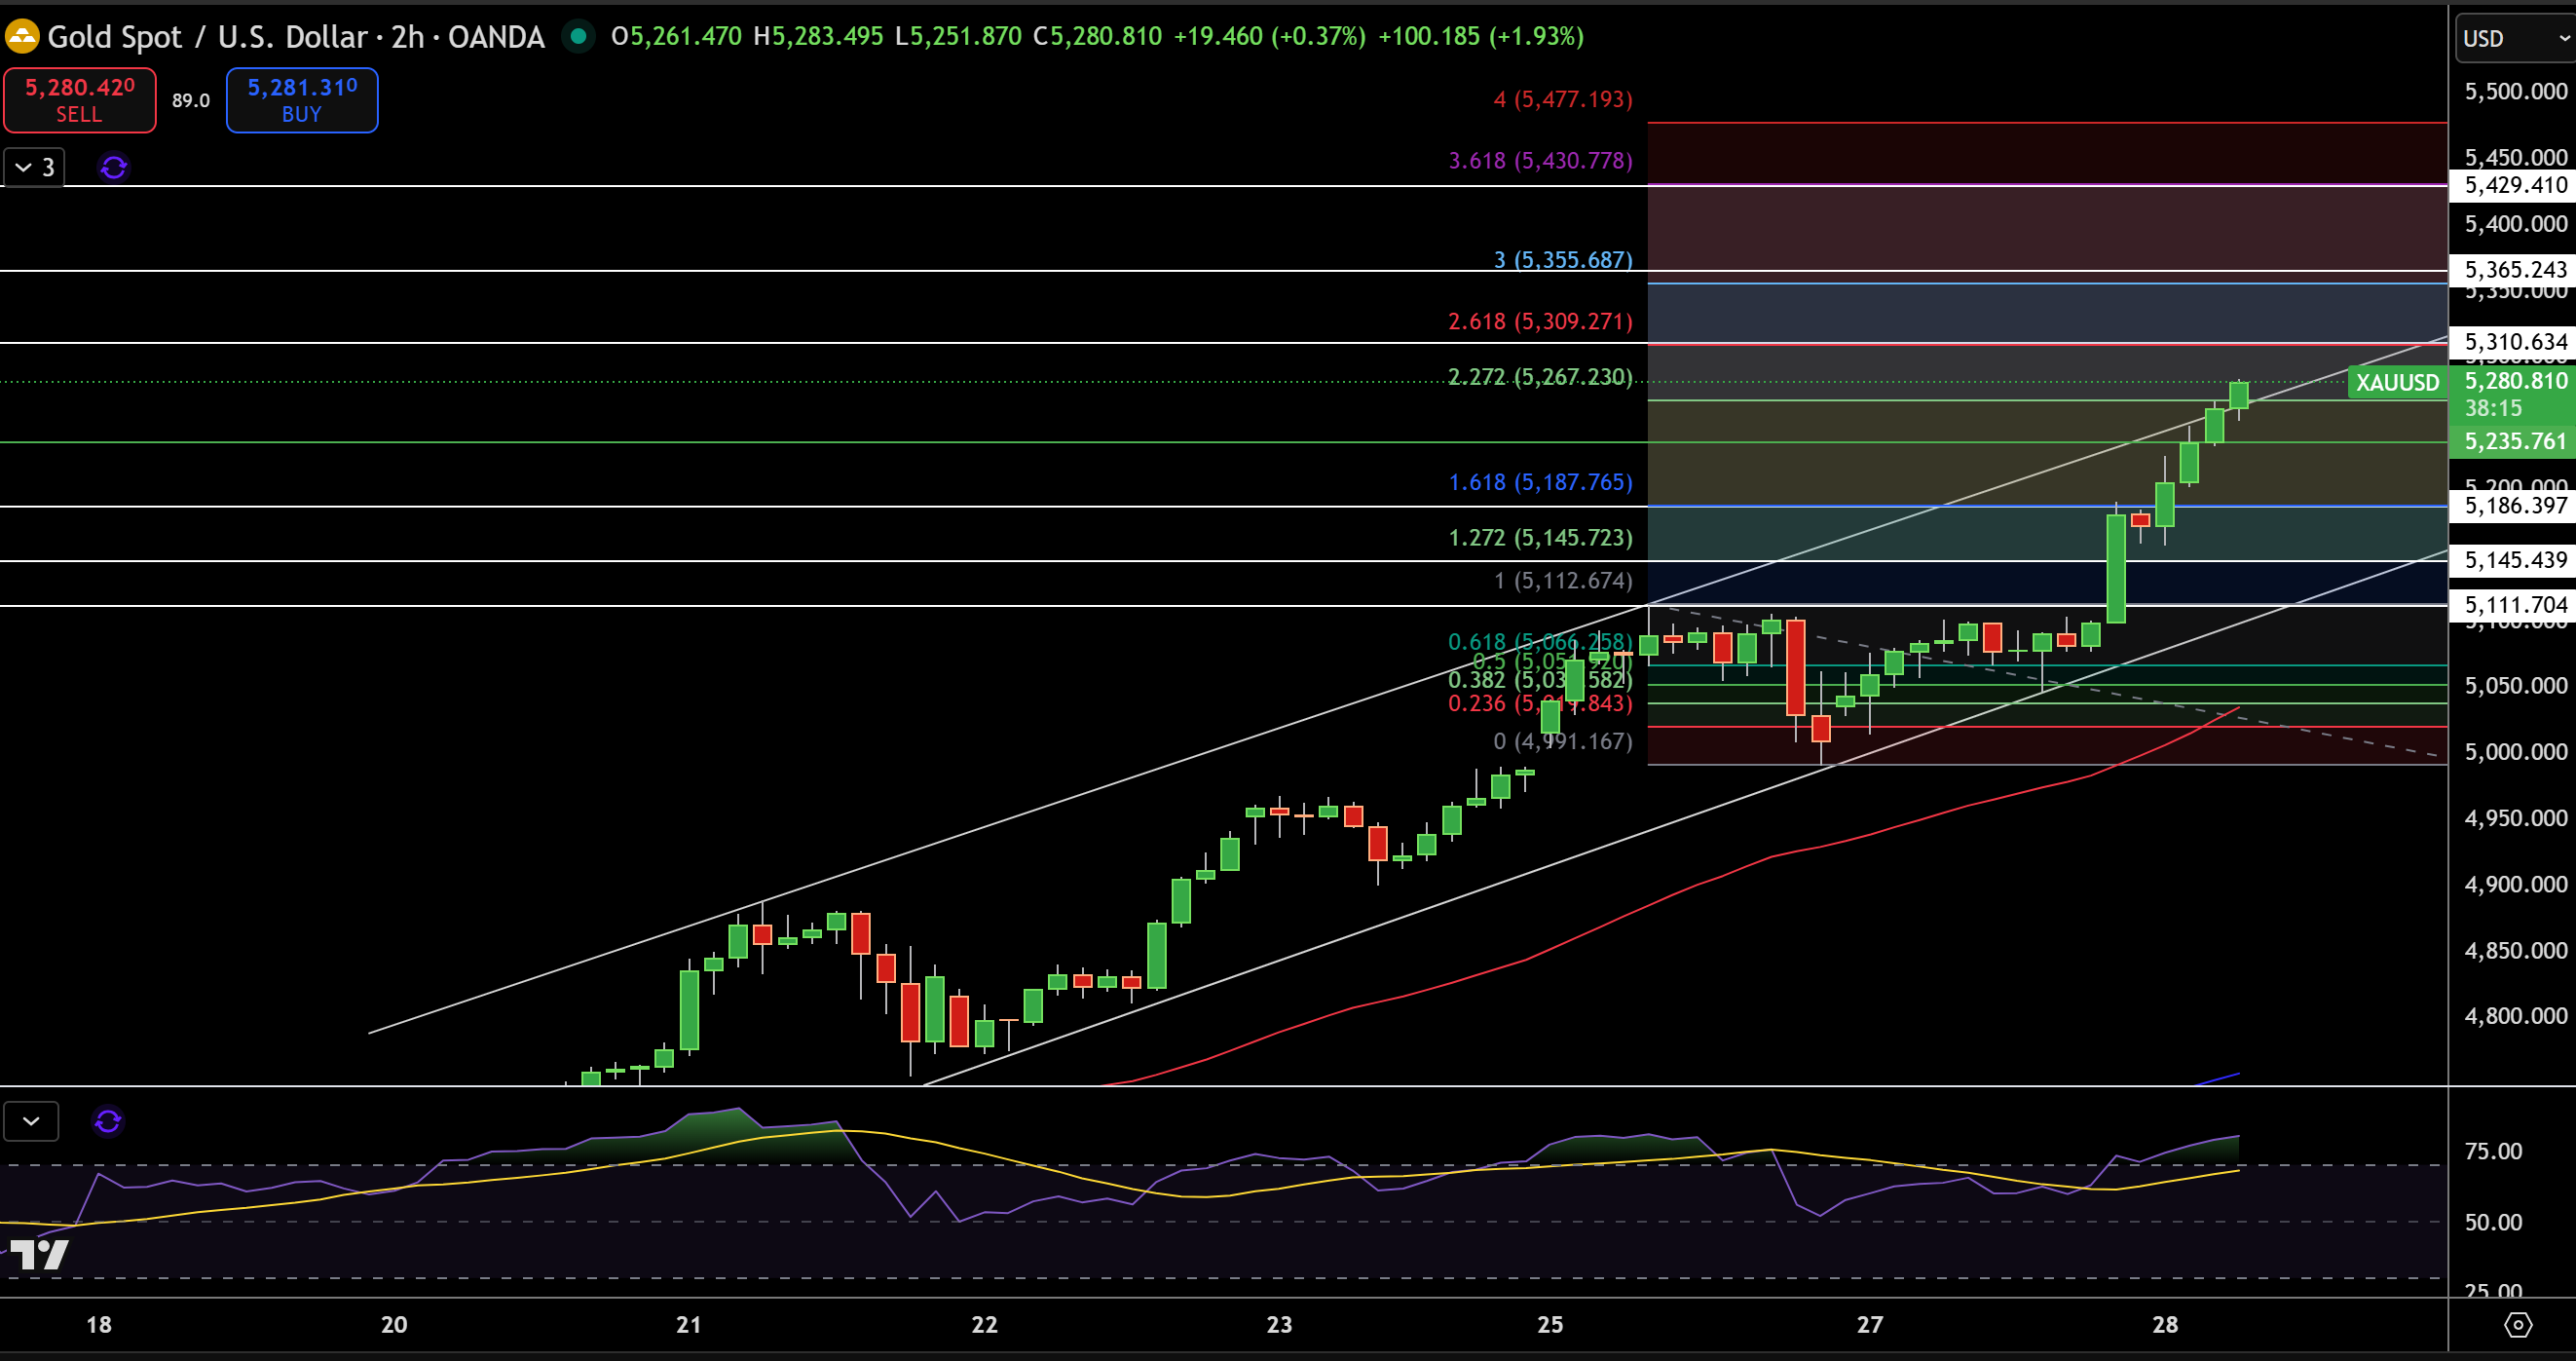Image resolution: width=2576 pixels, height=1361 pixels.
Task: Collapse the RSI indicator pane legend
Action: (31, 1121)
